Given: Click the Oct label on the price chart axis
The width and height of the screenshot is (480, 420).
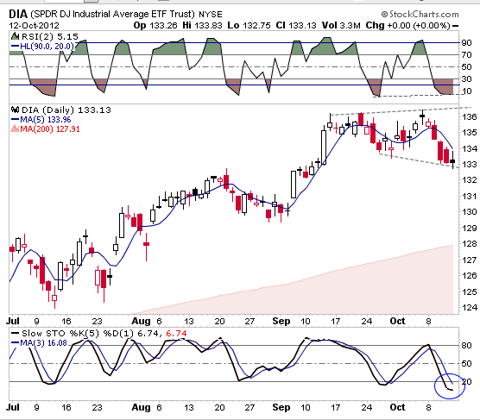Looking at the screenshot, I should point(398,321).
